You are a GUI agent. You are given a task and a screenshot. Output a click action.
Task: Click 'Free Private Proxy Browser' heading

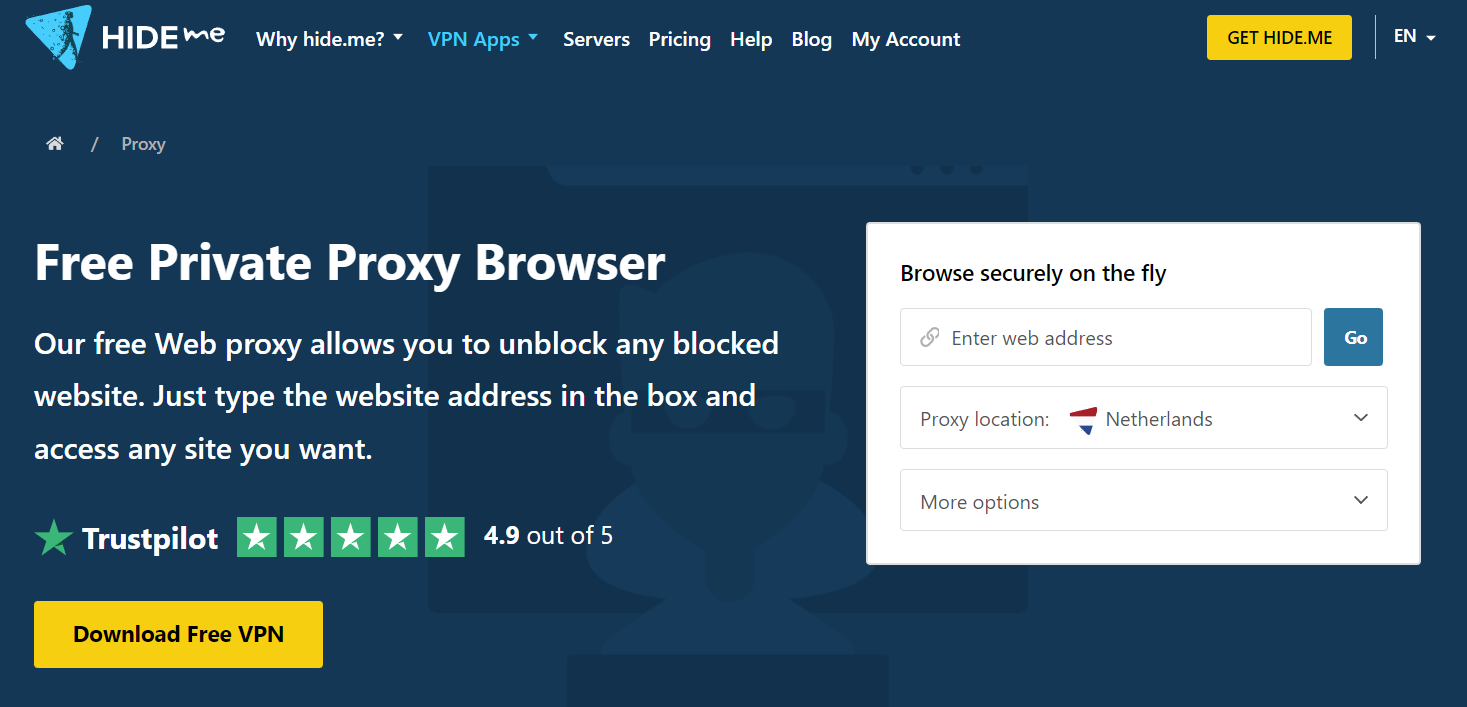350,263
